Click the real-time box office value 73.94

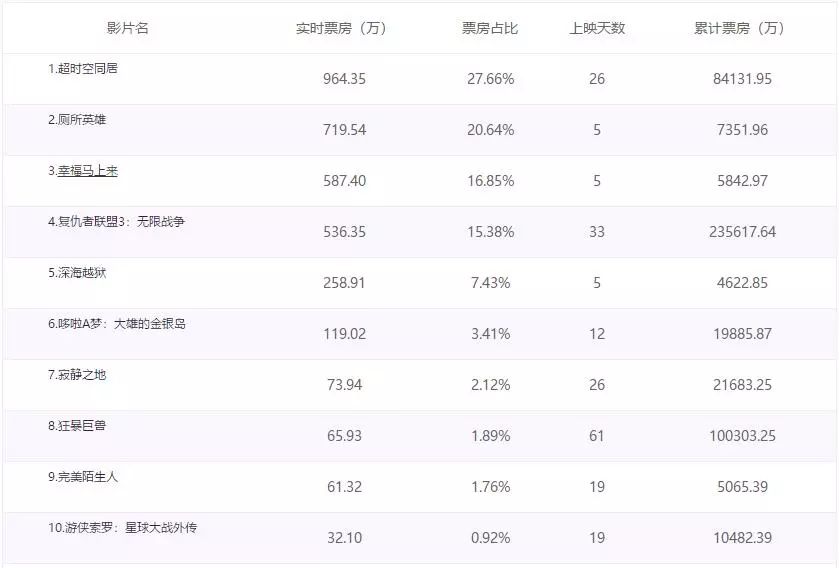click(345, 385)
